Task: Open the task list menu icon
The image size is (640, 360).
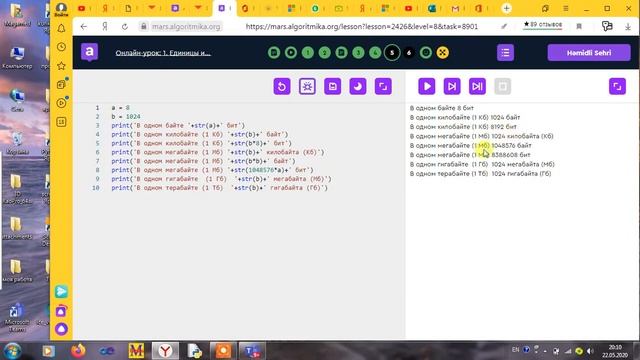Action: [505, 53]
